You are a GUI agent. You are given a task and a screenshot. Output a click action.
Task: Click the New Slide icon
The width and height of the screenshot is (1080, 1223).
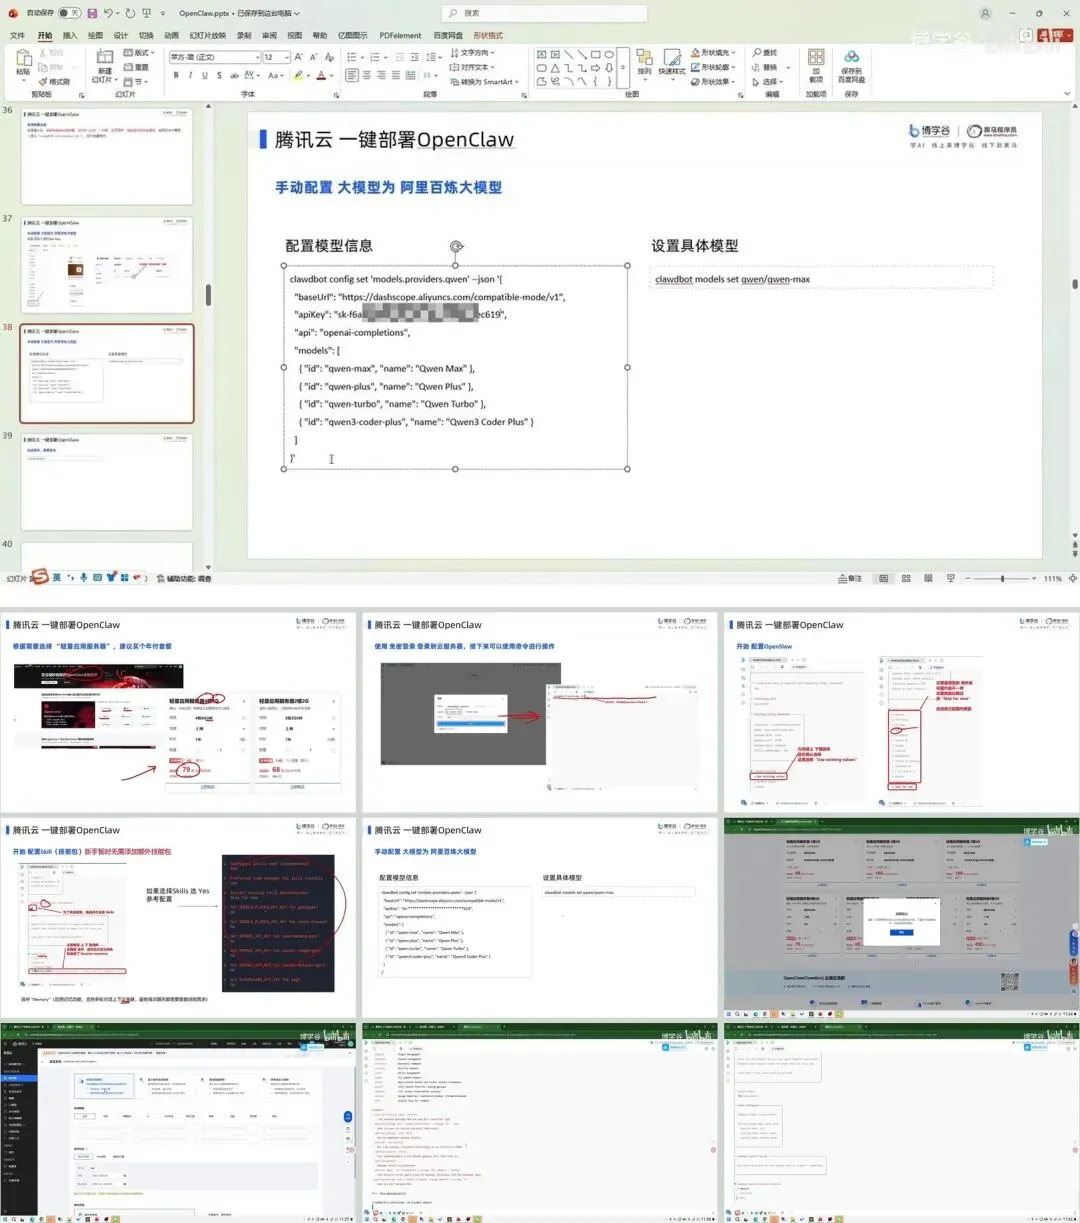(105, 57)
